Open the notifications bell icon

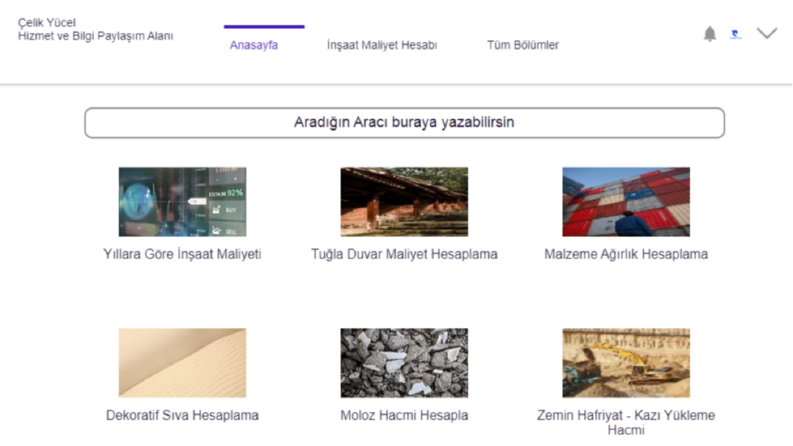click(x=710, y=34)
